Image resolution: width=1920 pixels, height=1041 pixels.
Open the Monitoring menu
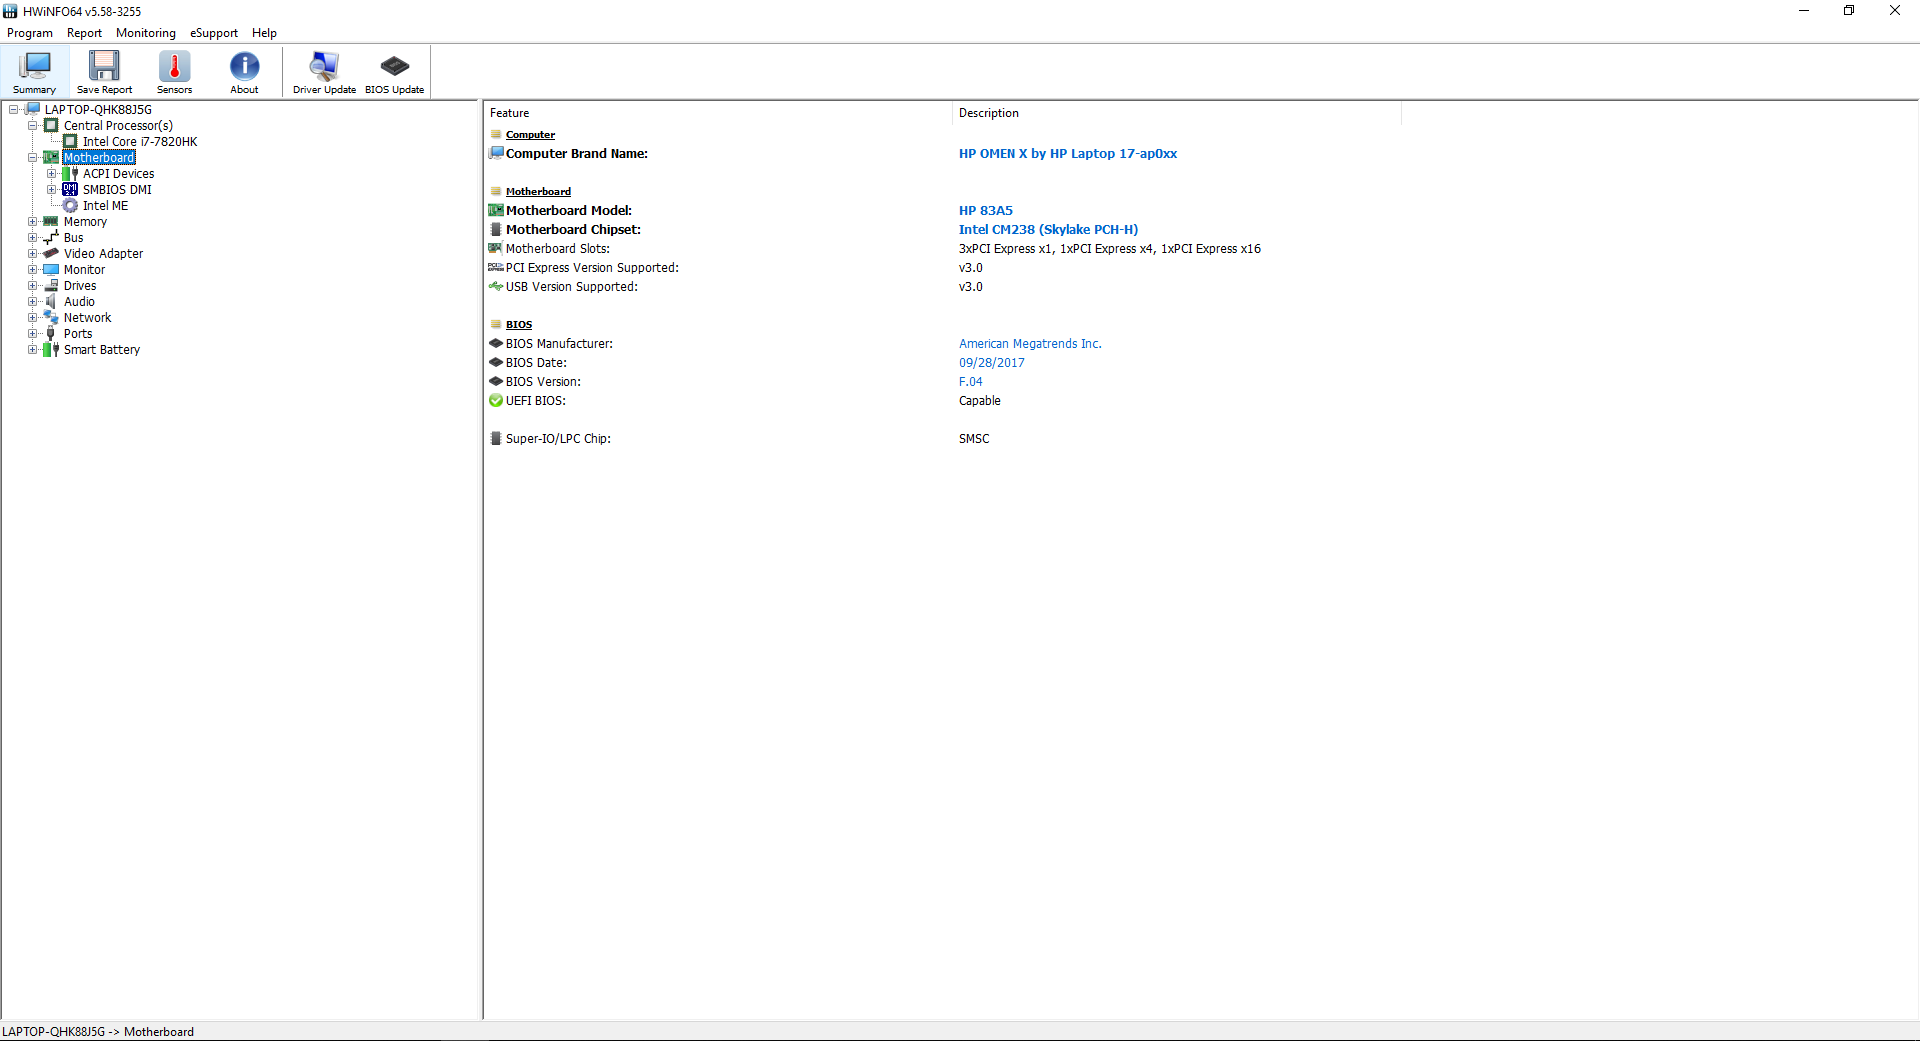146,33
